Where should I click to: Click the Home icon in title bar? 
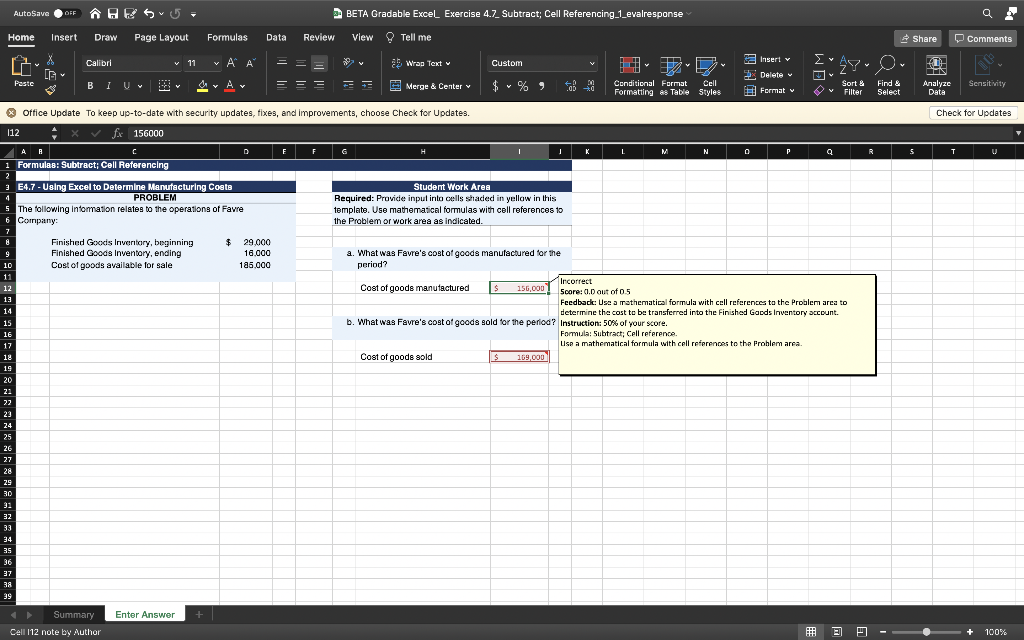(95, 13)
